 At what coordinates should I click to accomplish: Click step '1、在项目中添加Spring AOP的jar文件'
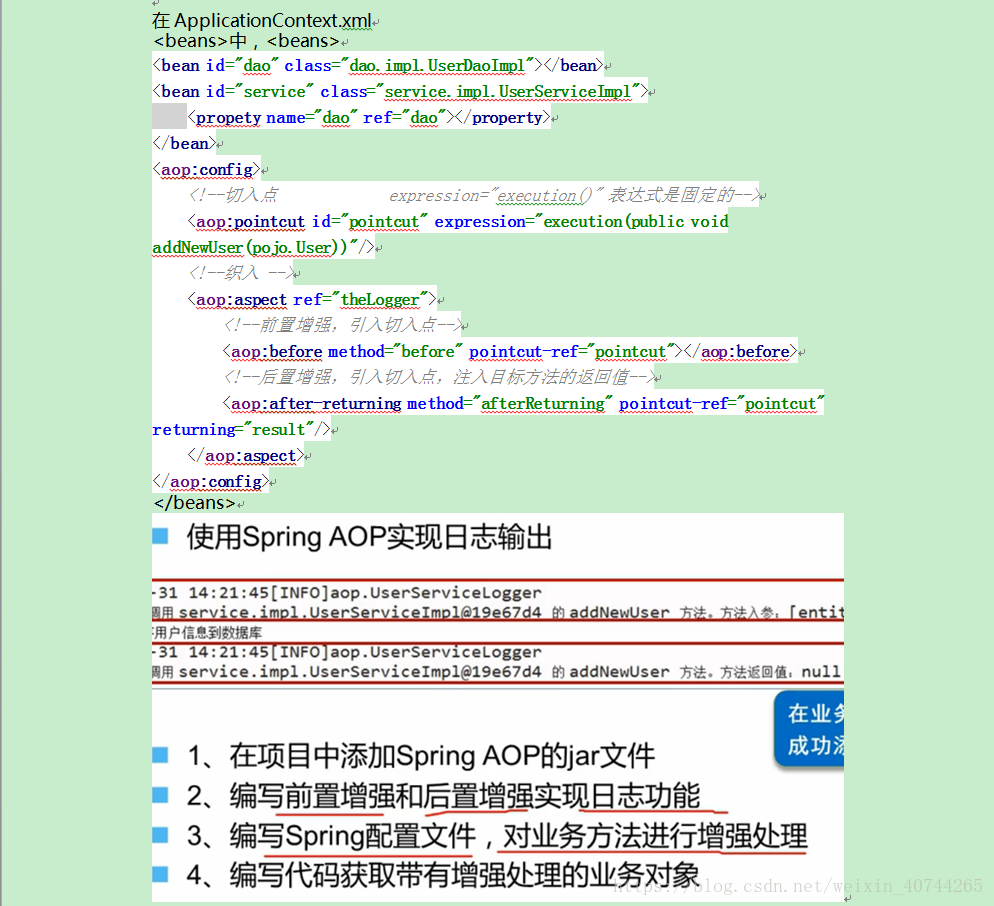pos(421,756)
